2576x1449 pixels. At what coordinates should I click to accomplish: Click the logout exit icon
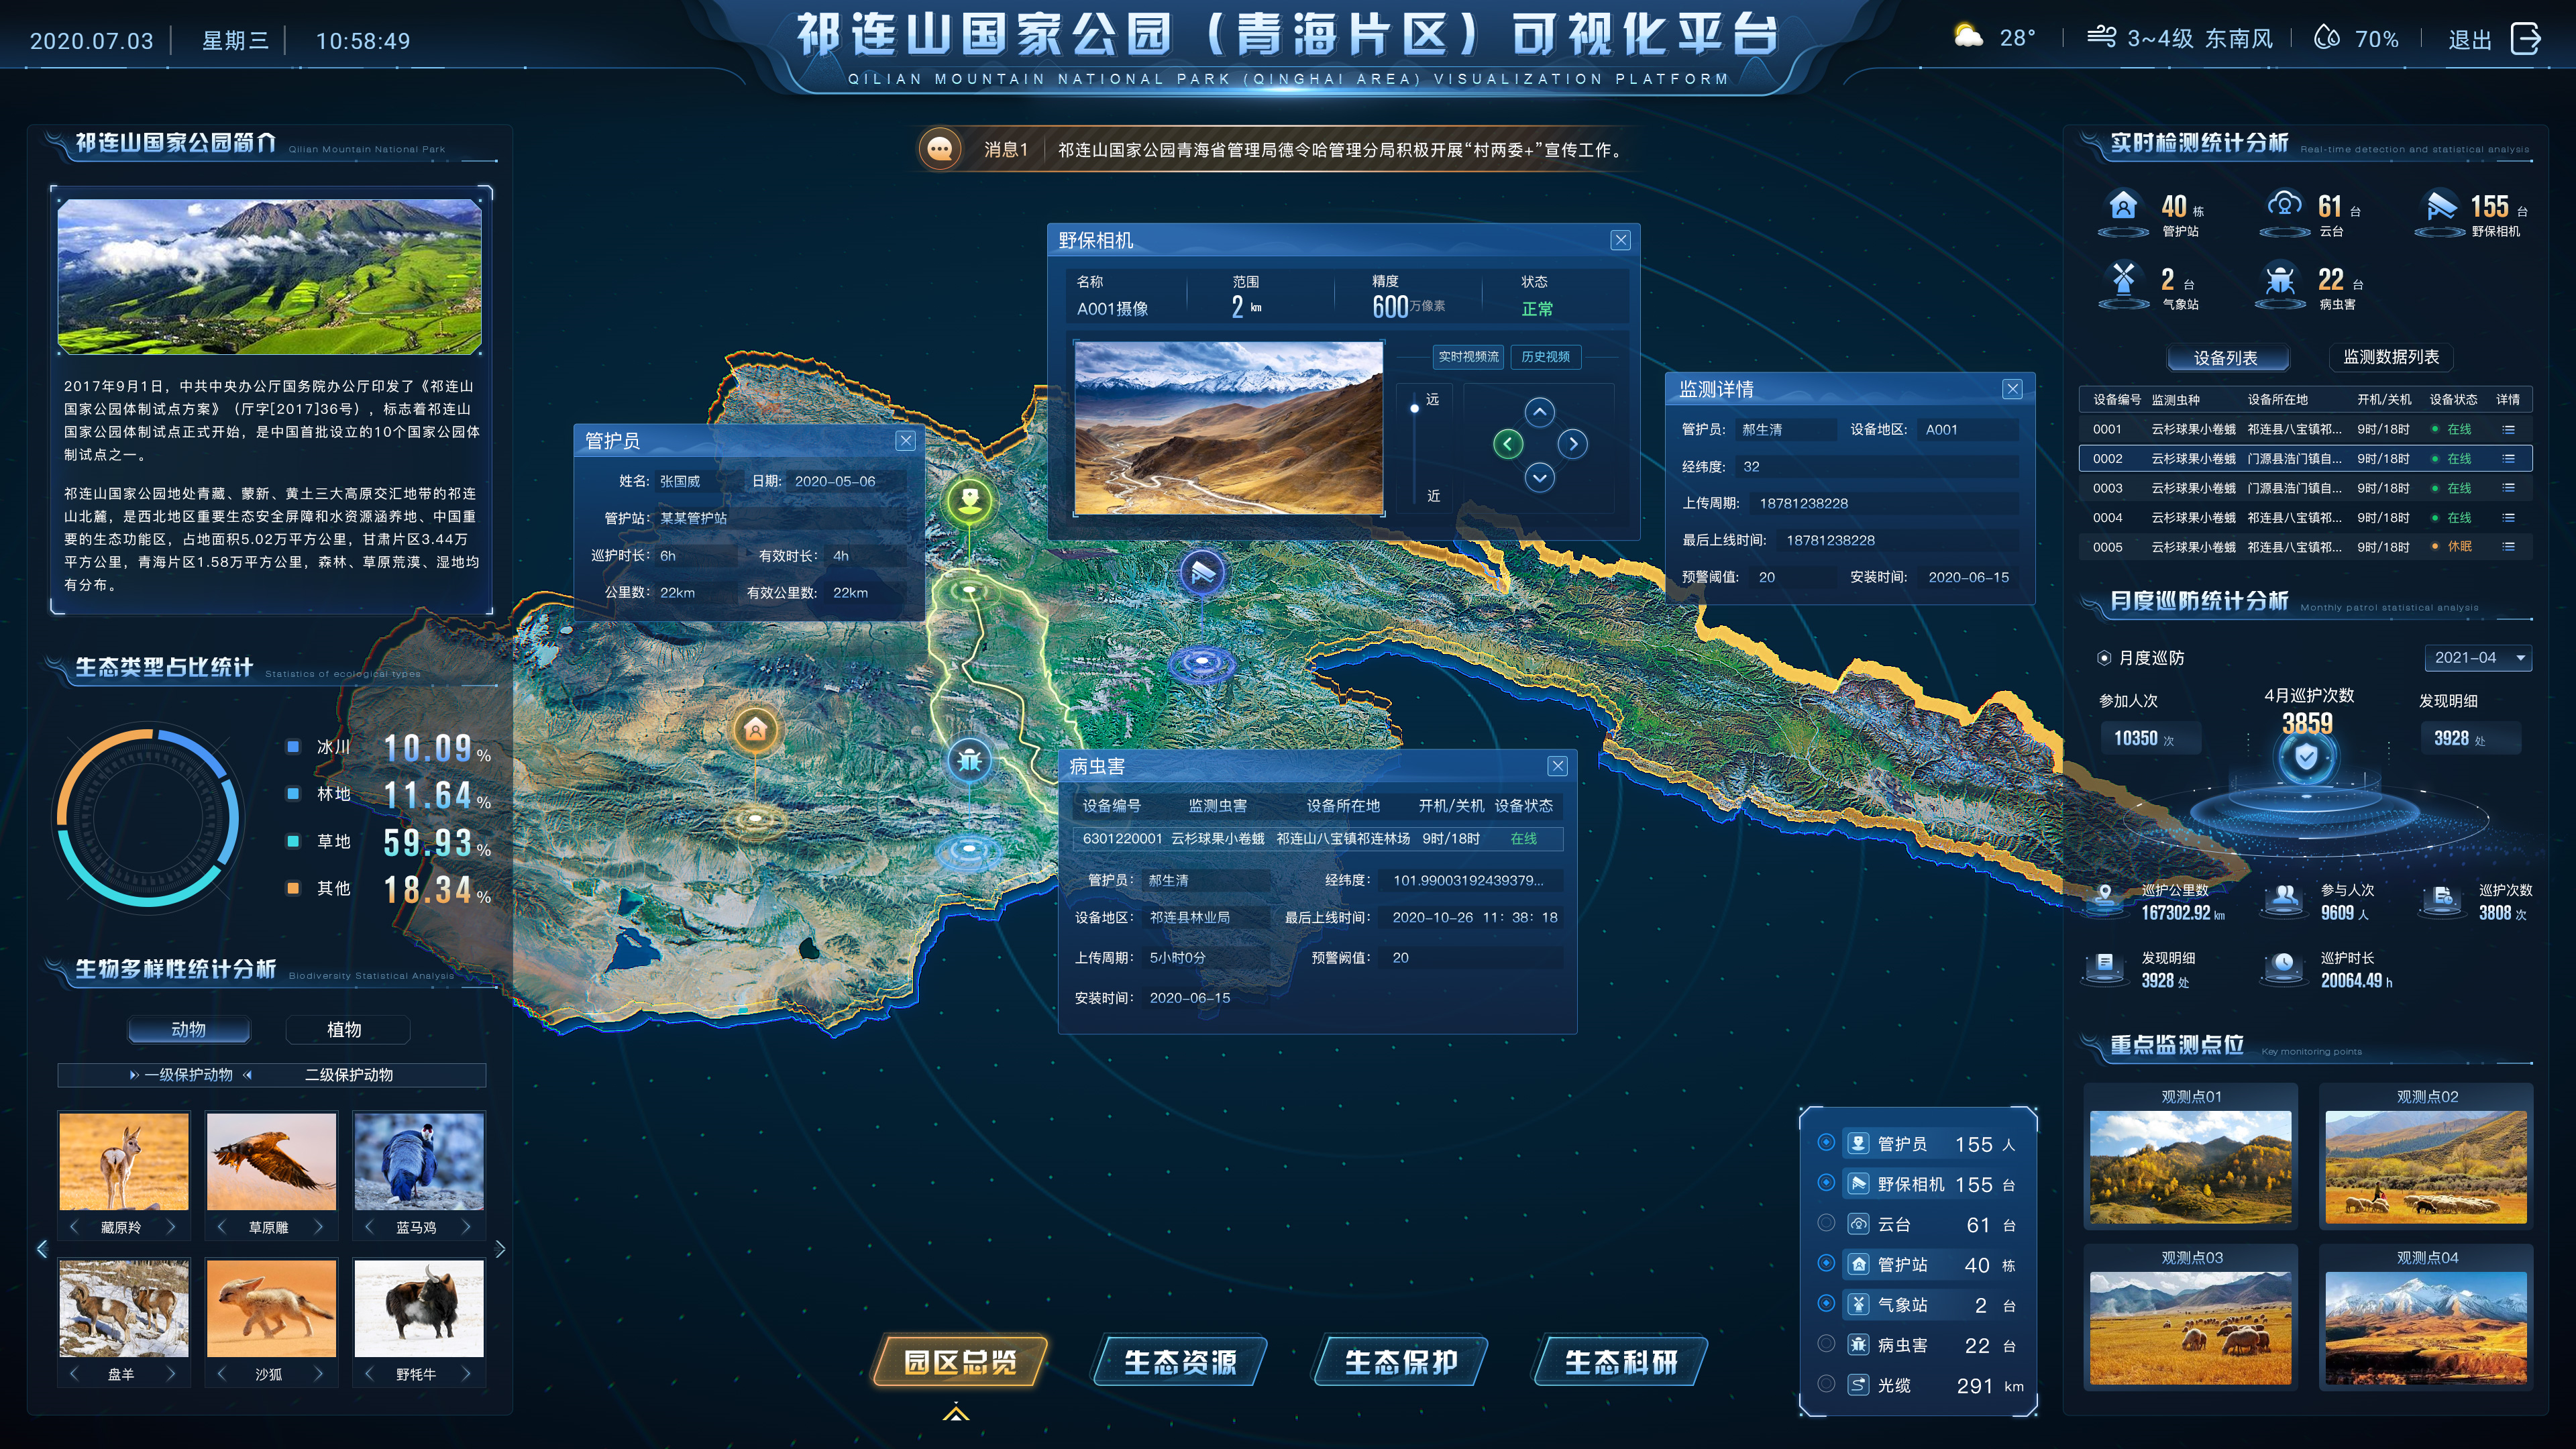[2525, 39]
